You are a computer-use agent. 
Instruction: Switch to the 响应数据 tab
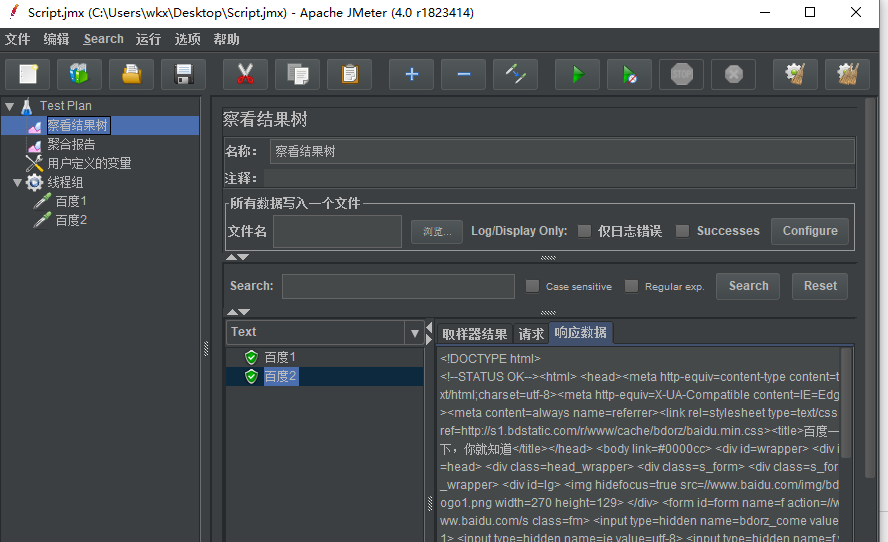[x=580, y=332]
